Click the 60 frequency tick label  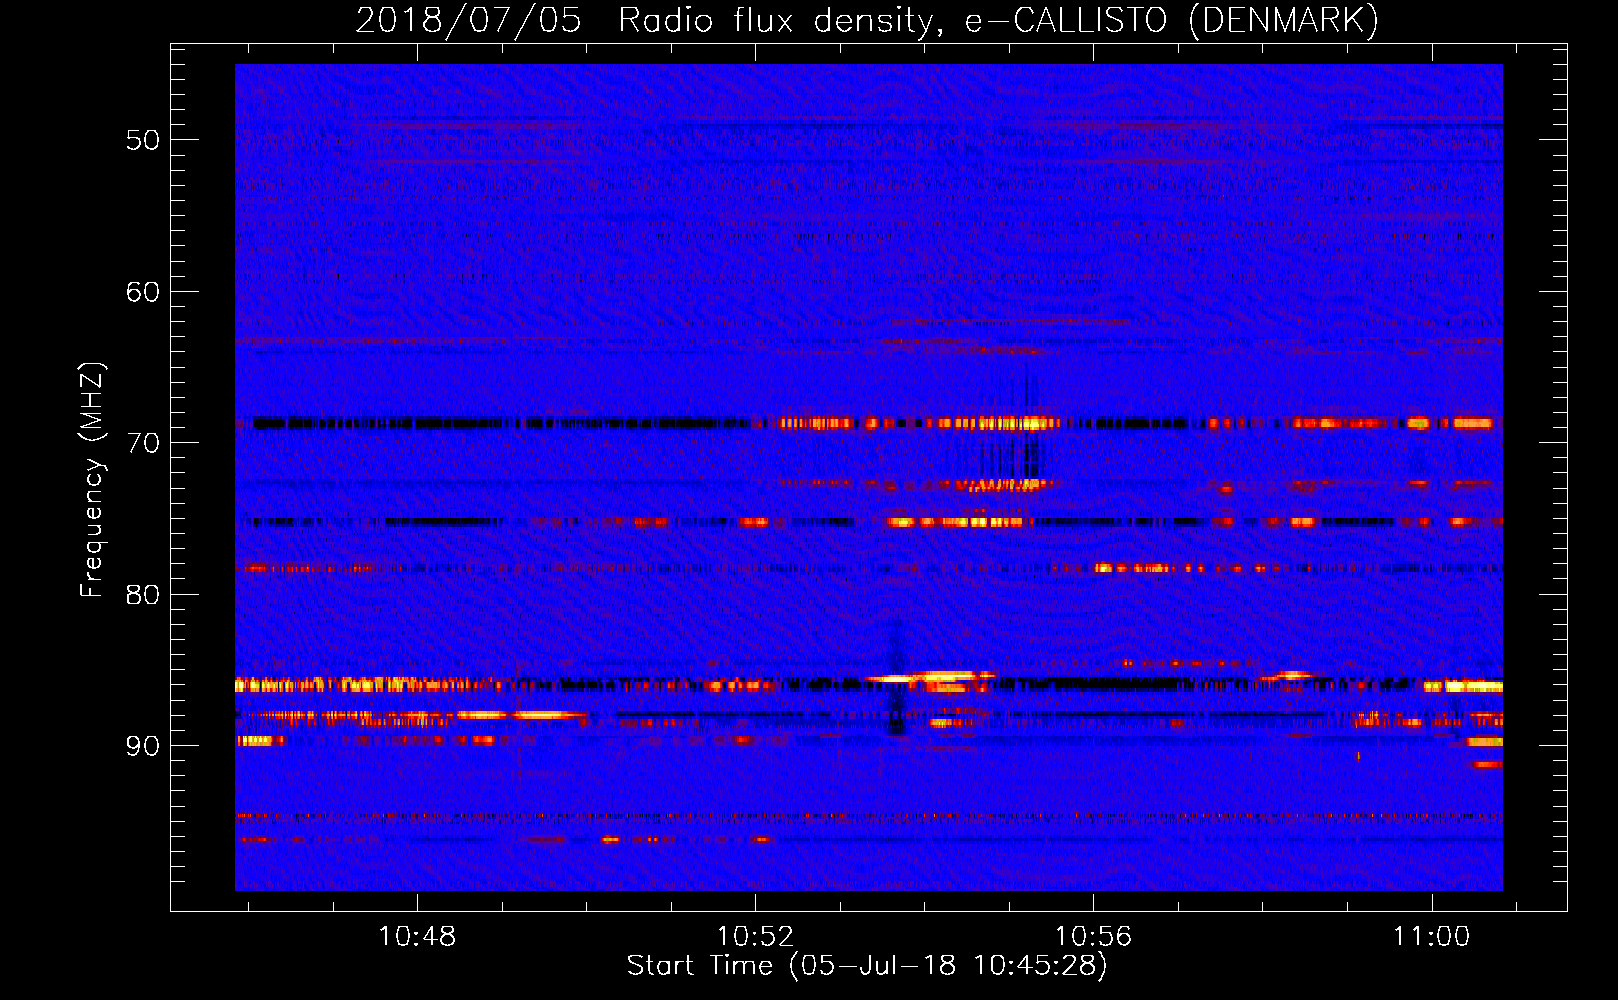click(142, 292)
